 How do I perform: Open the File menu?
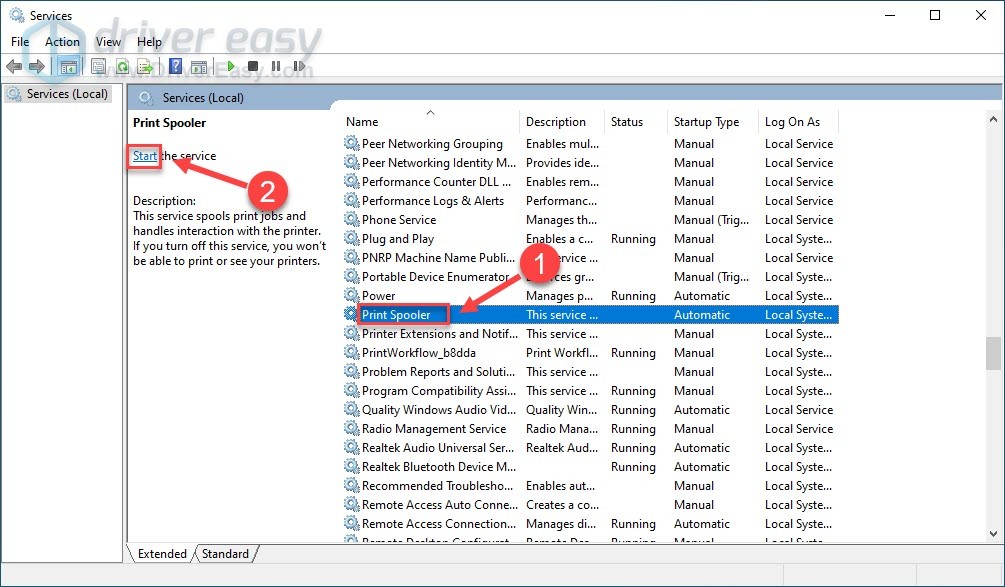click(20, 42)
